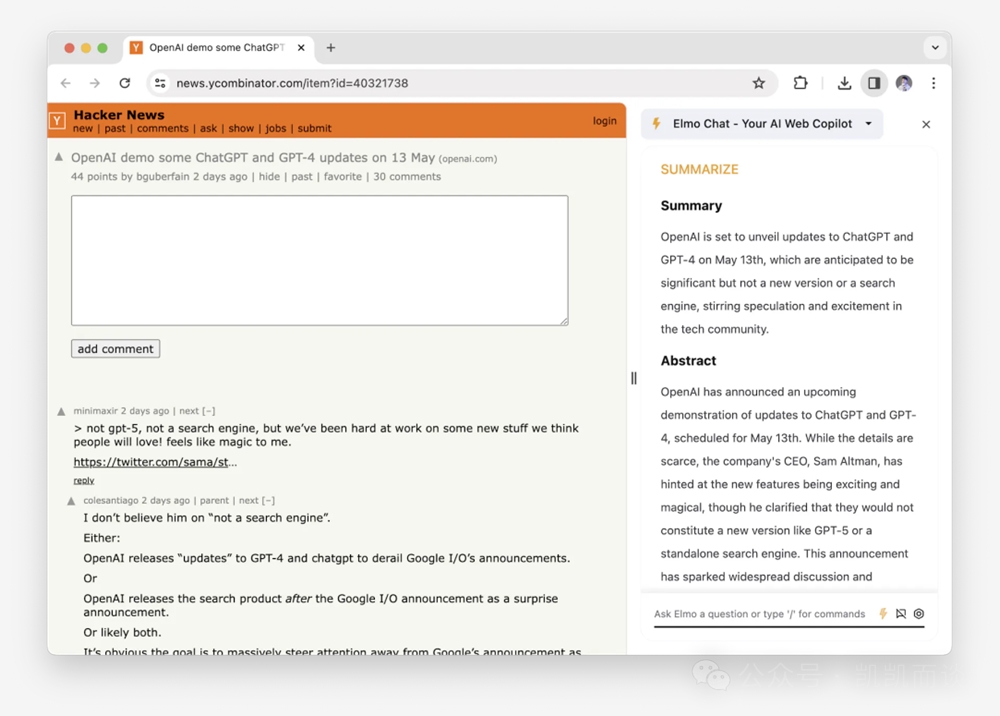Click the SUMMARIZE heading in Elmo
Viewport: 1000px width, 716px height.
(699, 170)
